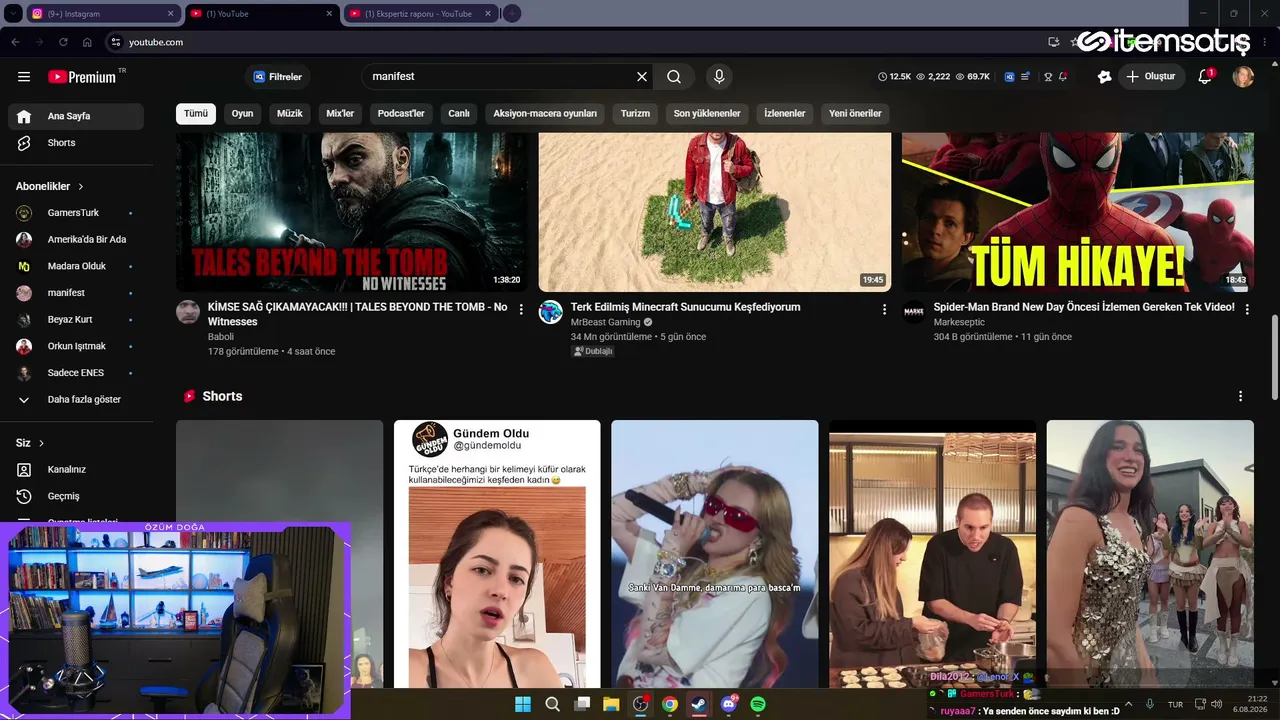Play the Tales Beyond the Tomb thumbnail
Image resolution: width=1280 pixels, height=720 pixels.
click(x=352, y=212)
